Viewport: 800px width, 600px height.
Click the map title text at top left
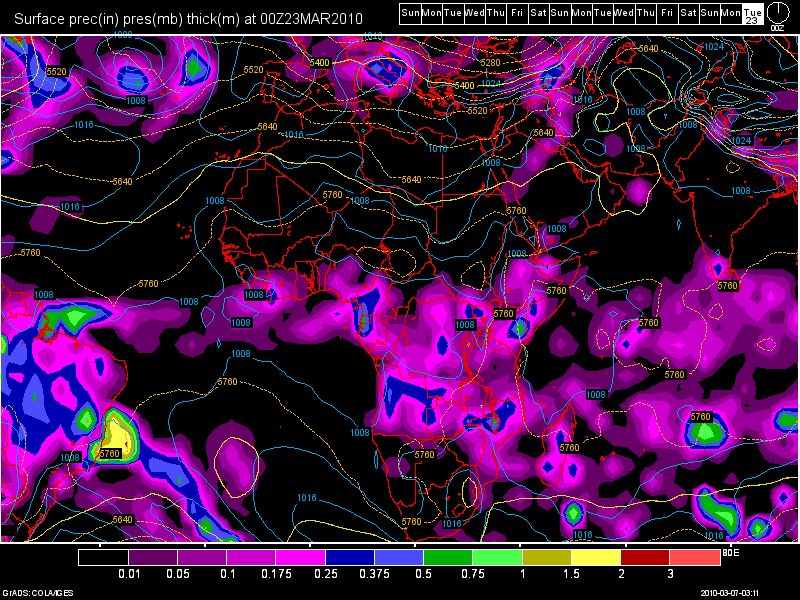(182, 18)
